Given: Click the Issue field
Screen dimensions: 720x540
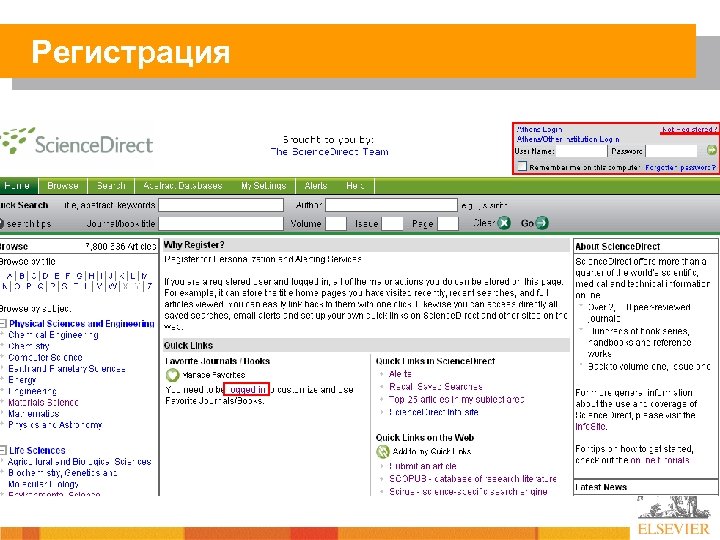Looking at the screenshot, I should (393, 224).
